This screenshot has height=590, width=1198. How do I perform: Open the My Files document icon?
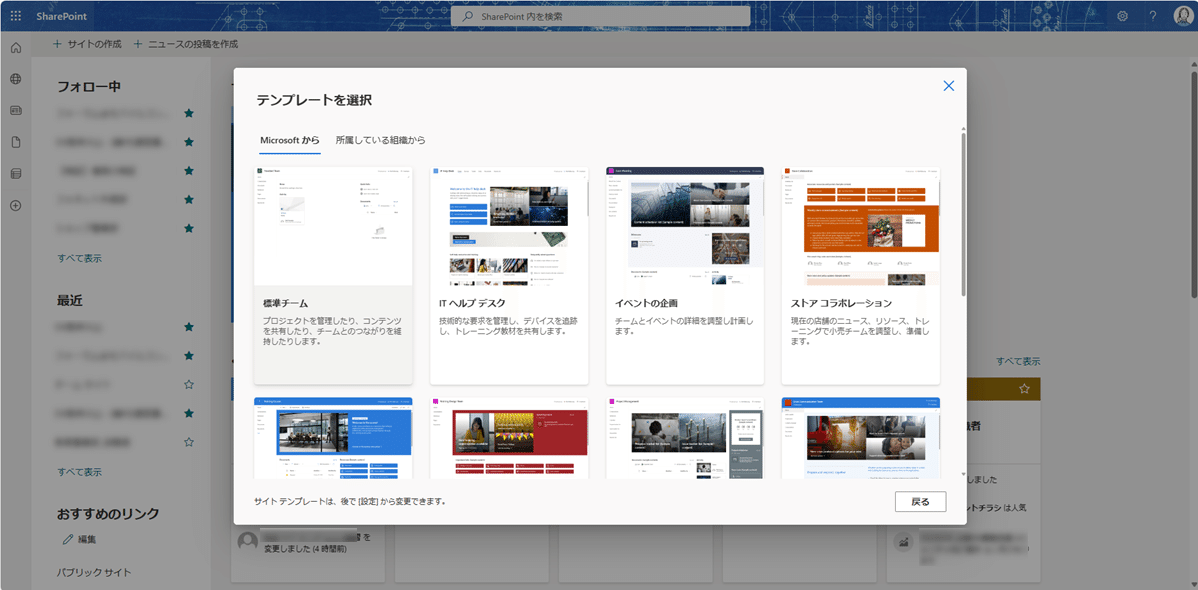tap(15, 139)
